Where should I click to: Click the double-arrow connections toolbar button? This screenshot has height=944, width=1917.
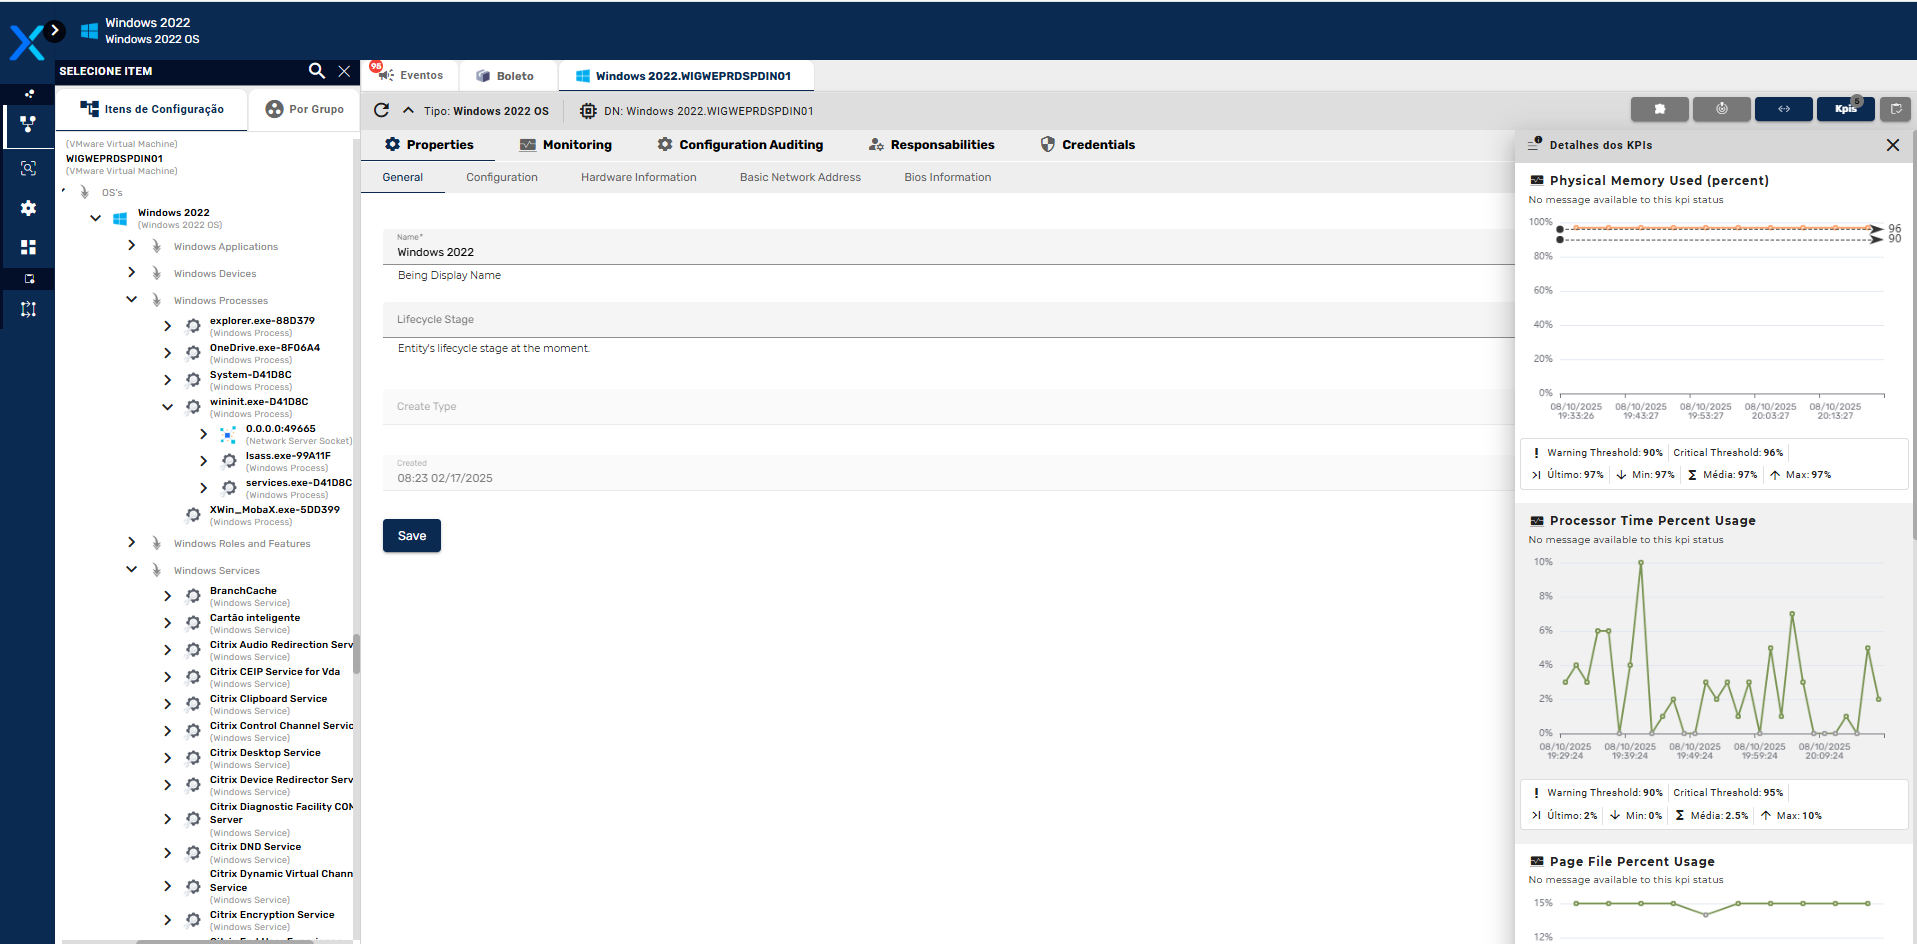[1783, 109]
